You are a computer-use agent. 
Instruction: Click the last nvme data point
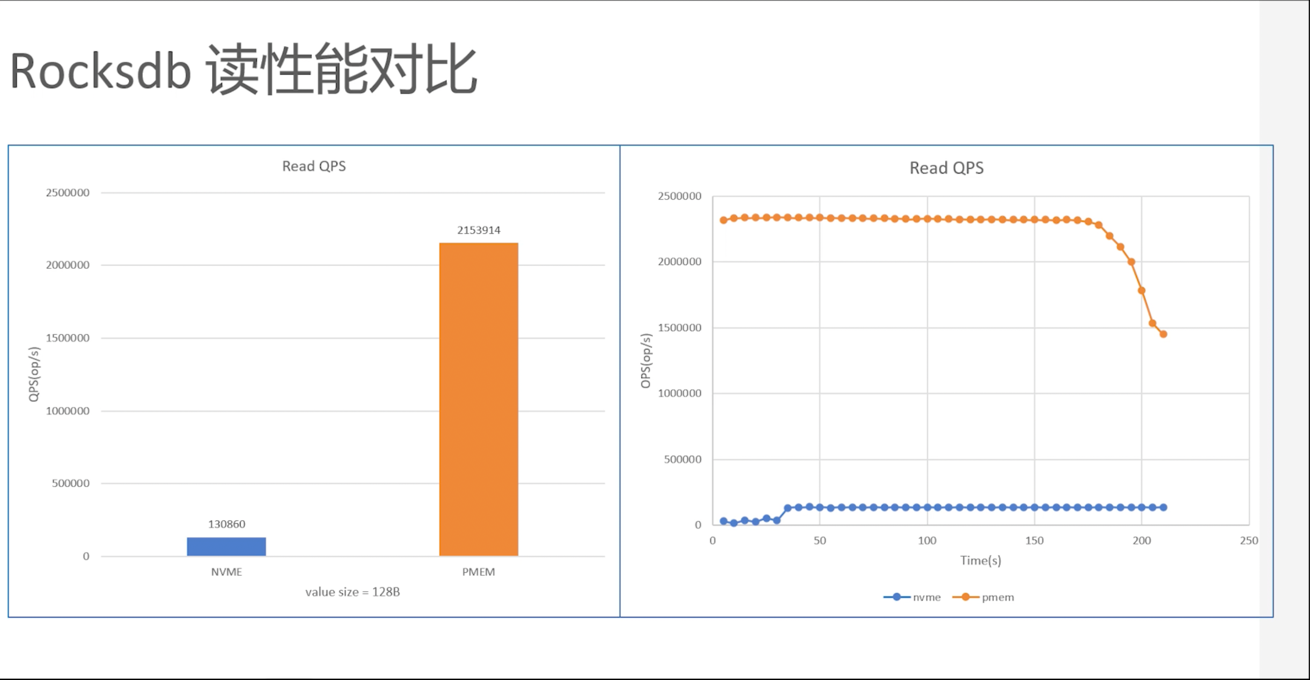(1163, 508)
